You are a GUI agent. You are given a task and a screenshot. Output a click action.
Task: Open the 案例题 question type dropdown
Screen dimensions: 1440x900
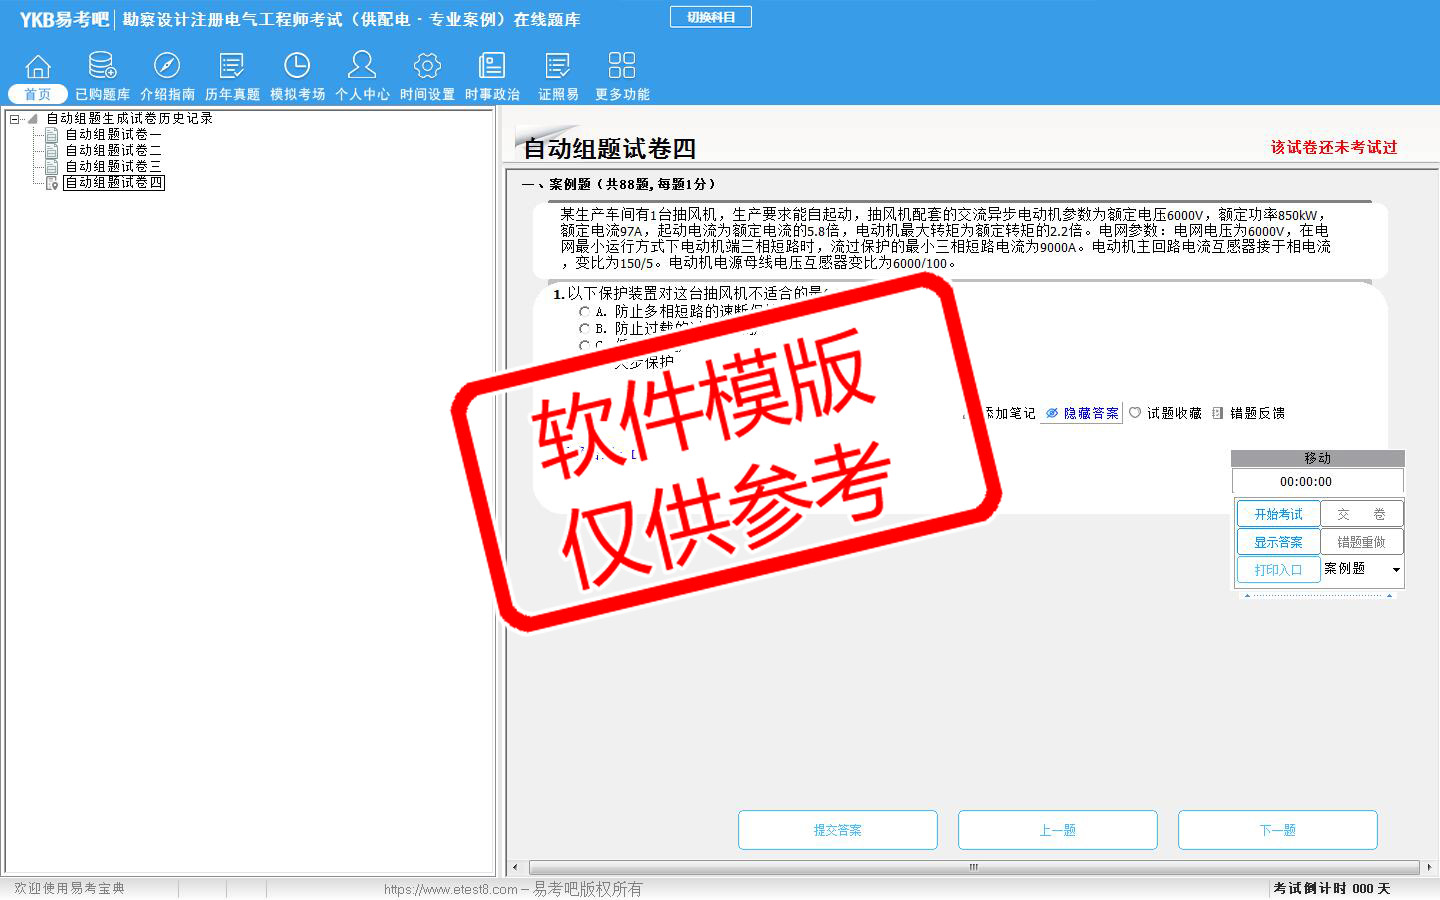click(x=1396, y=569)
